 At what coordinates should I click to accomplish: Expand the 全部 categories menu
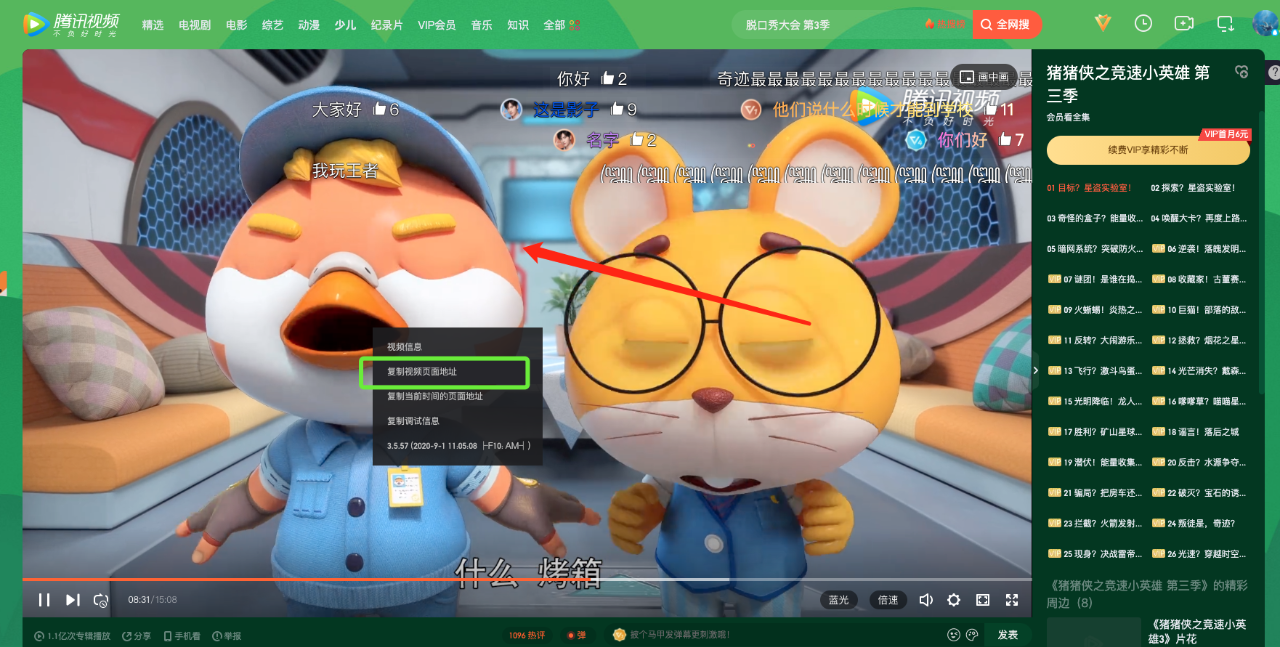pos(562,25)
